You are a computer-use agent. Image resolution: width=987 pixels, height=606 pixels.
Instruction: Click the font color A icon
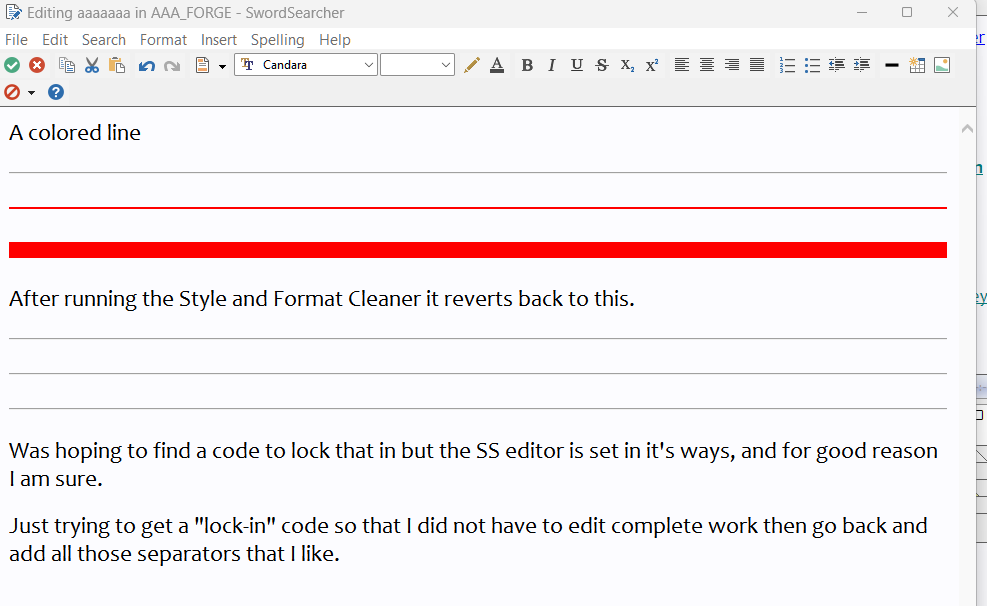coord(497,65)
